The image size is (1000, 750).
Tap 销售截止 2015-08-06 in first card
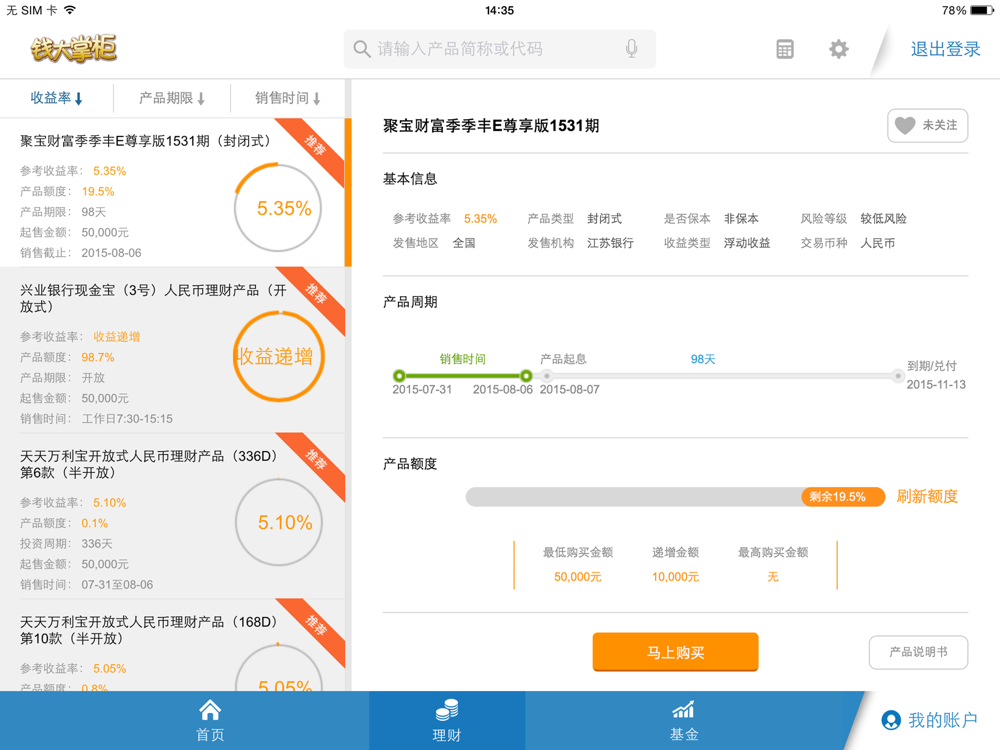111,253
